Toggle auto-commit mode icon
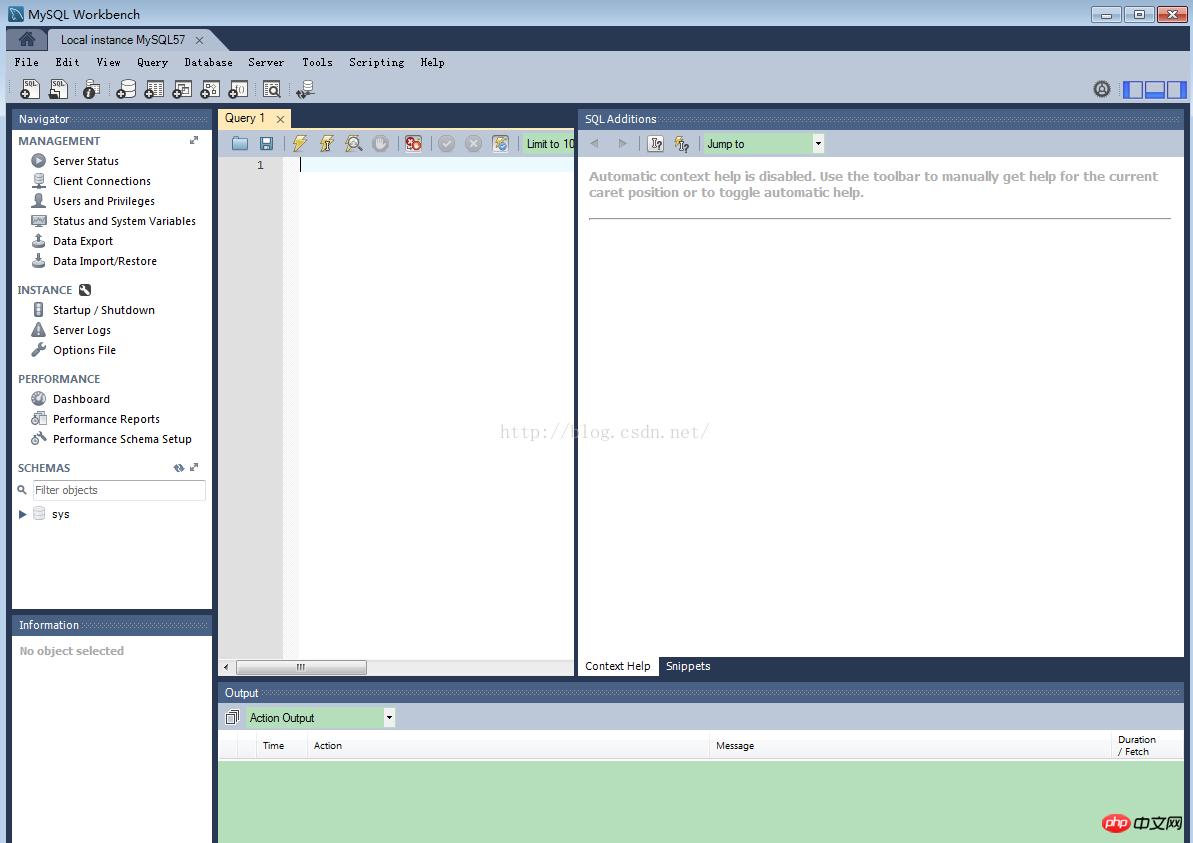The width and height of the screenshot is (1193, 843). pos(500,143)
